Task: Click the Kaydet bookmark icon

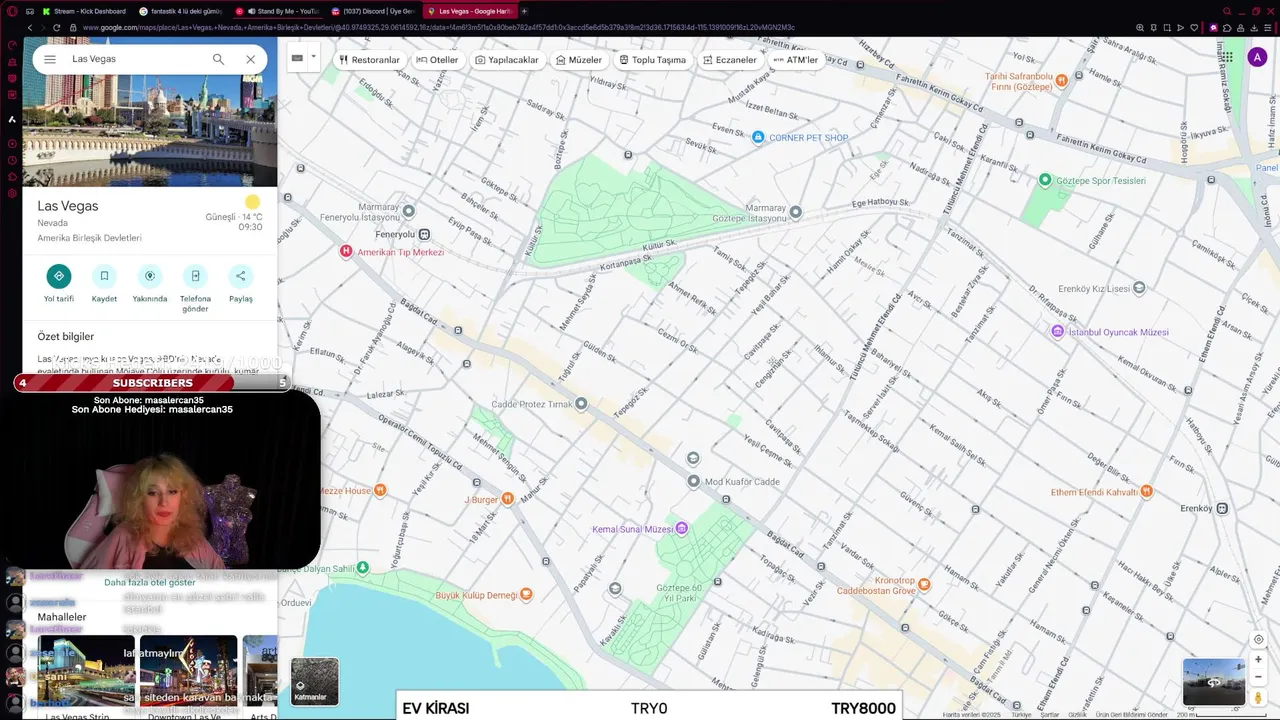Action: 104,276
